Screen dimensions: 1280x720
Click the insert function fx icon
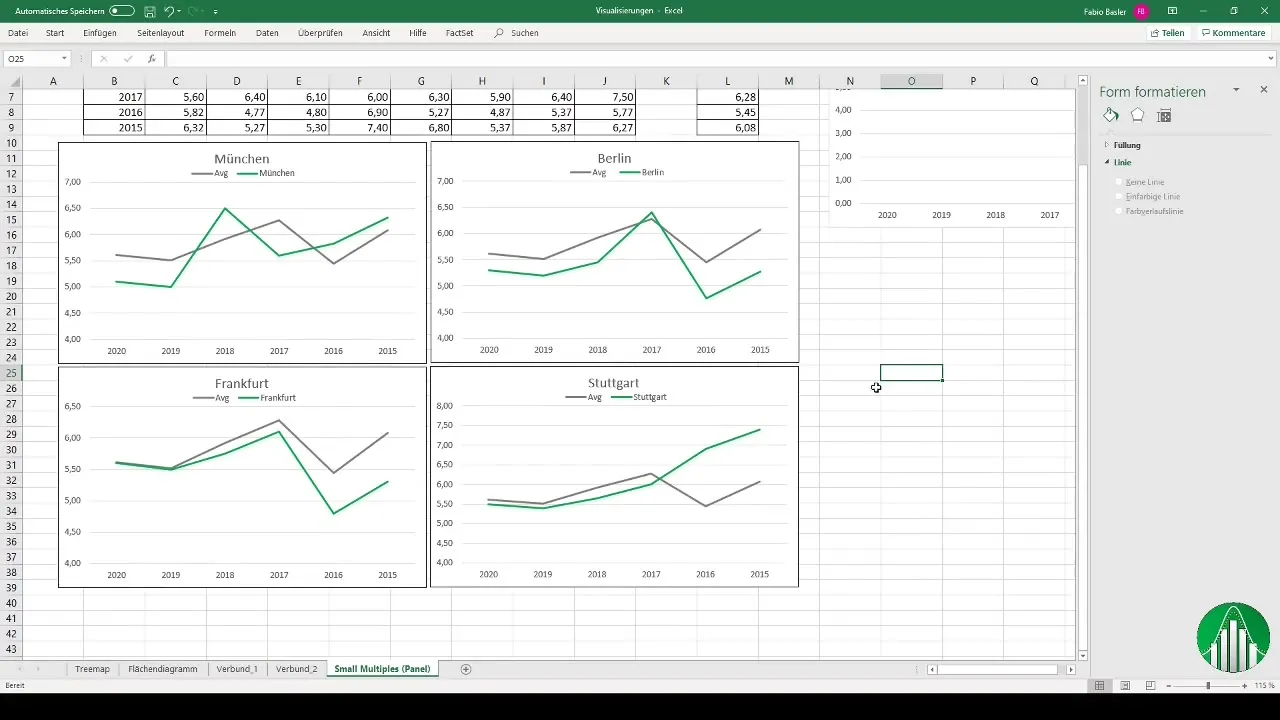pos(152,59)
